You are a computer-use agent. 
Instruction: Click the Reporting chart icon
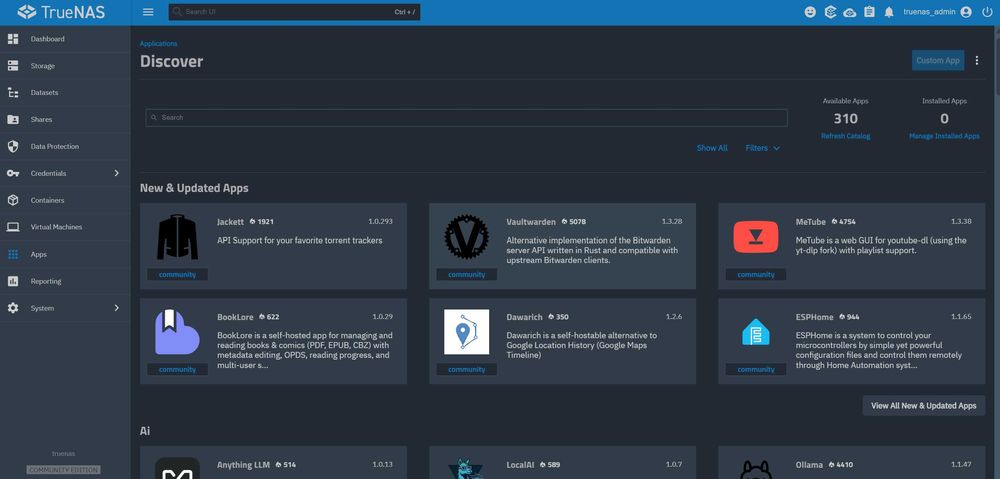click(x=13, y=281)
